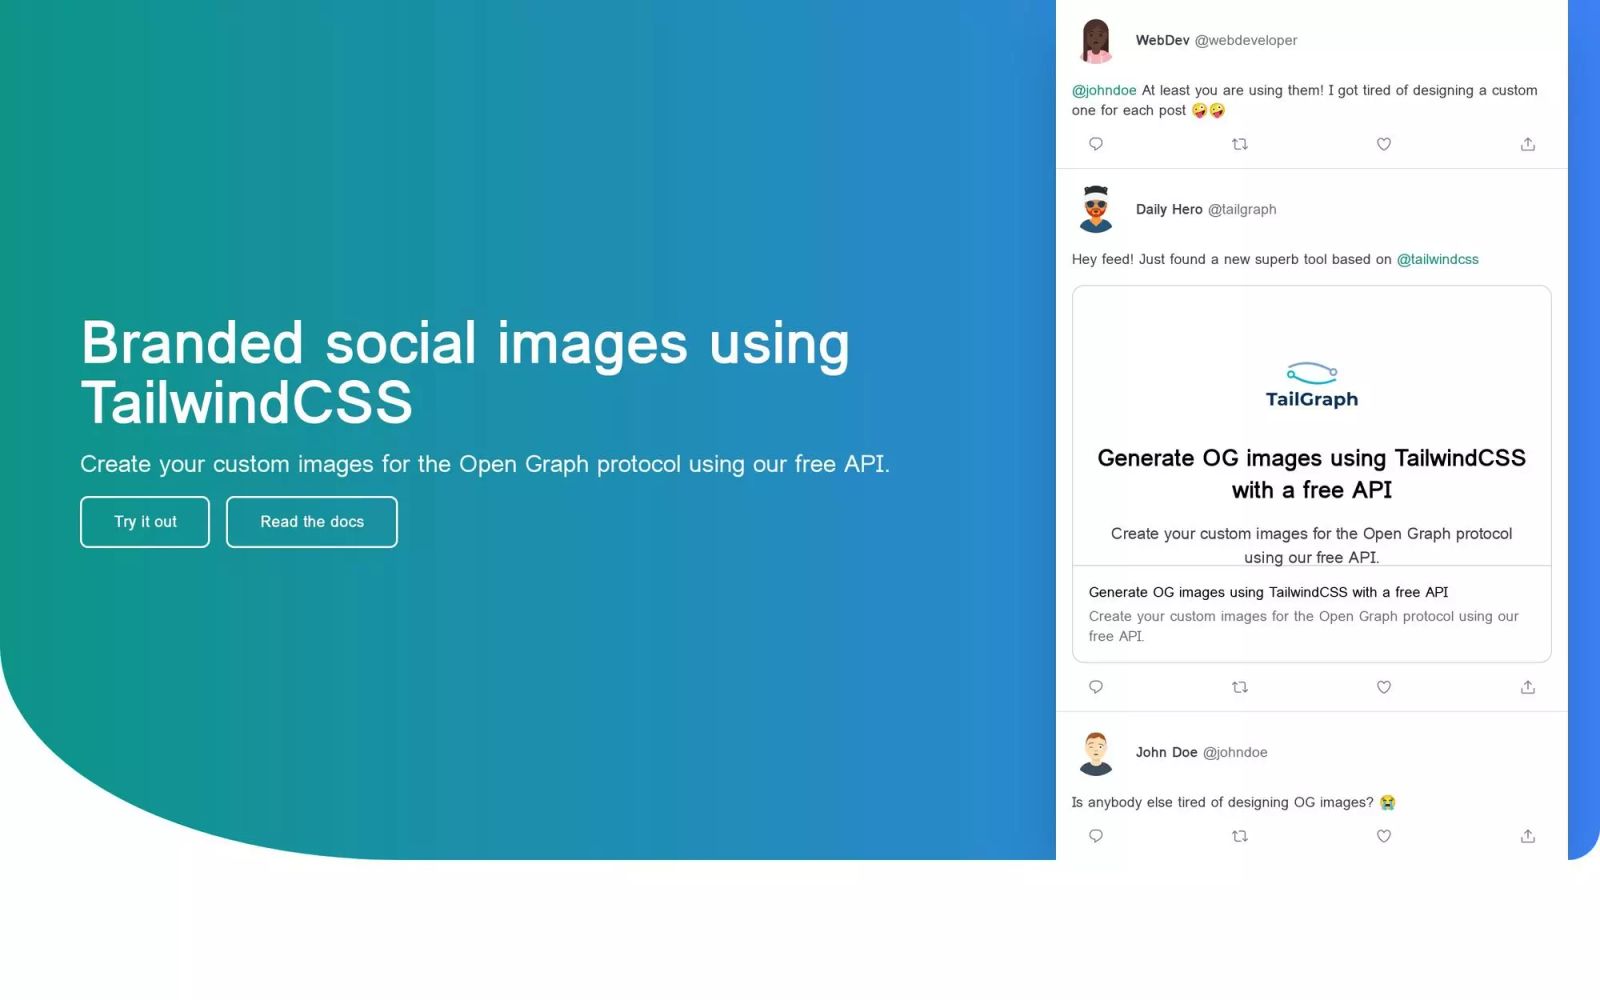Like the WebDev tweet with heart

(1384, 144)
